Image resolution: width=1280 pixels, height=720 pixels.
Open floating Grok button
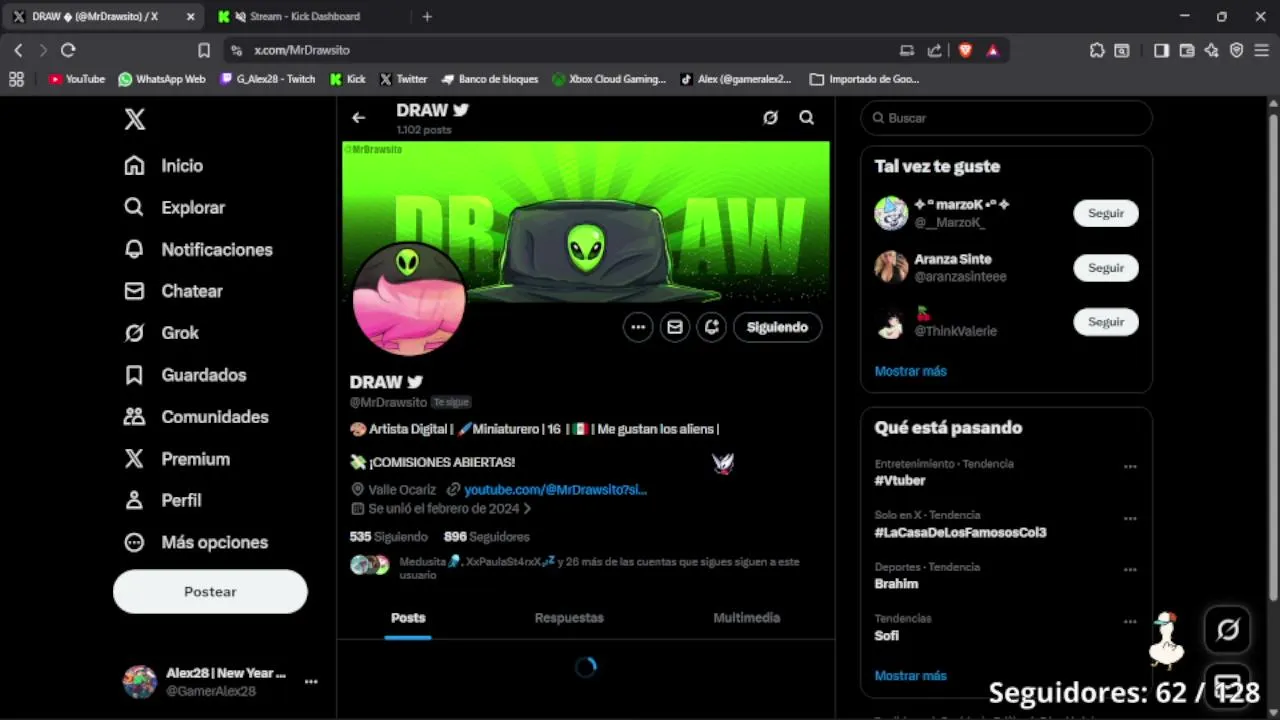click(1228, 630)
